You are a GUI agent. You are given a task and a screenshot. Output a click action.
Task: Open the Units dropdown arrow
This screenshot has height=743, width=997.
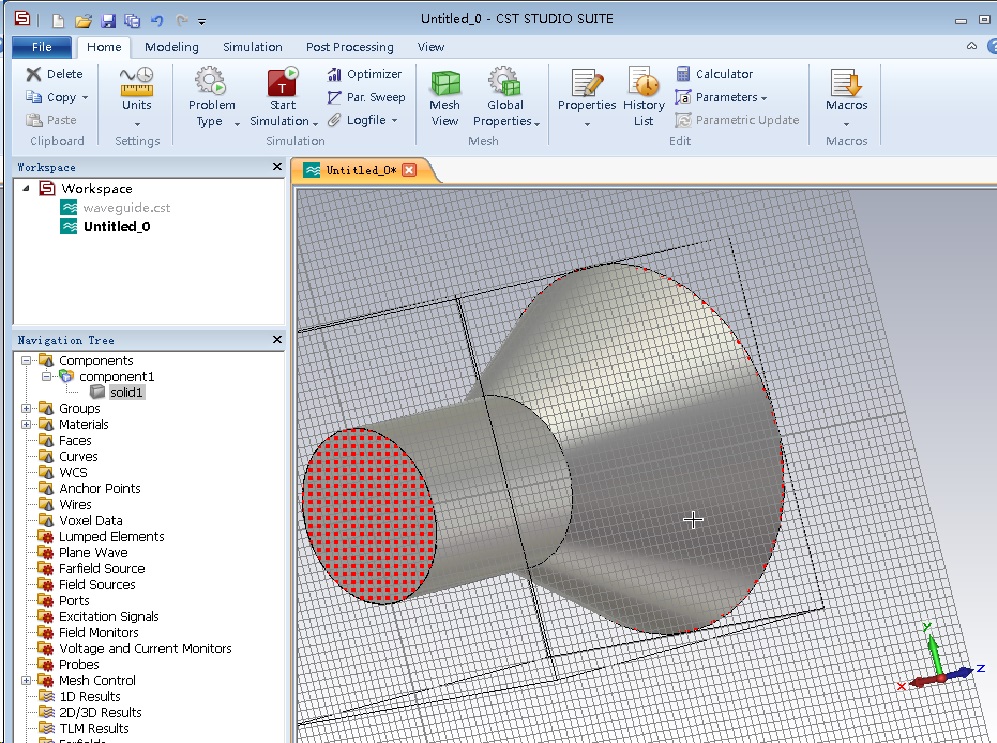[137, 124]
